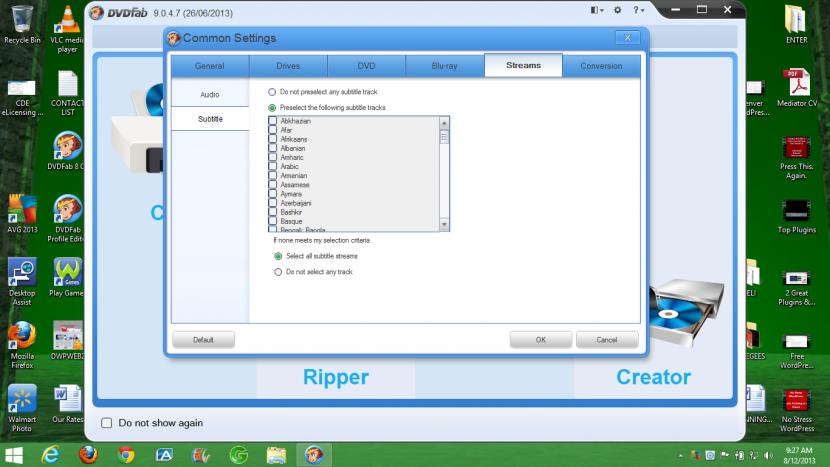
Task: Select the Creator mode label
Action: (653, 377)
